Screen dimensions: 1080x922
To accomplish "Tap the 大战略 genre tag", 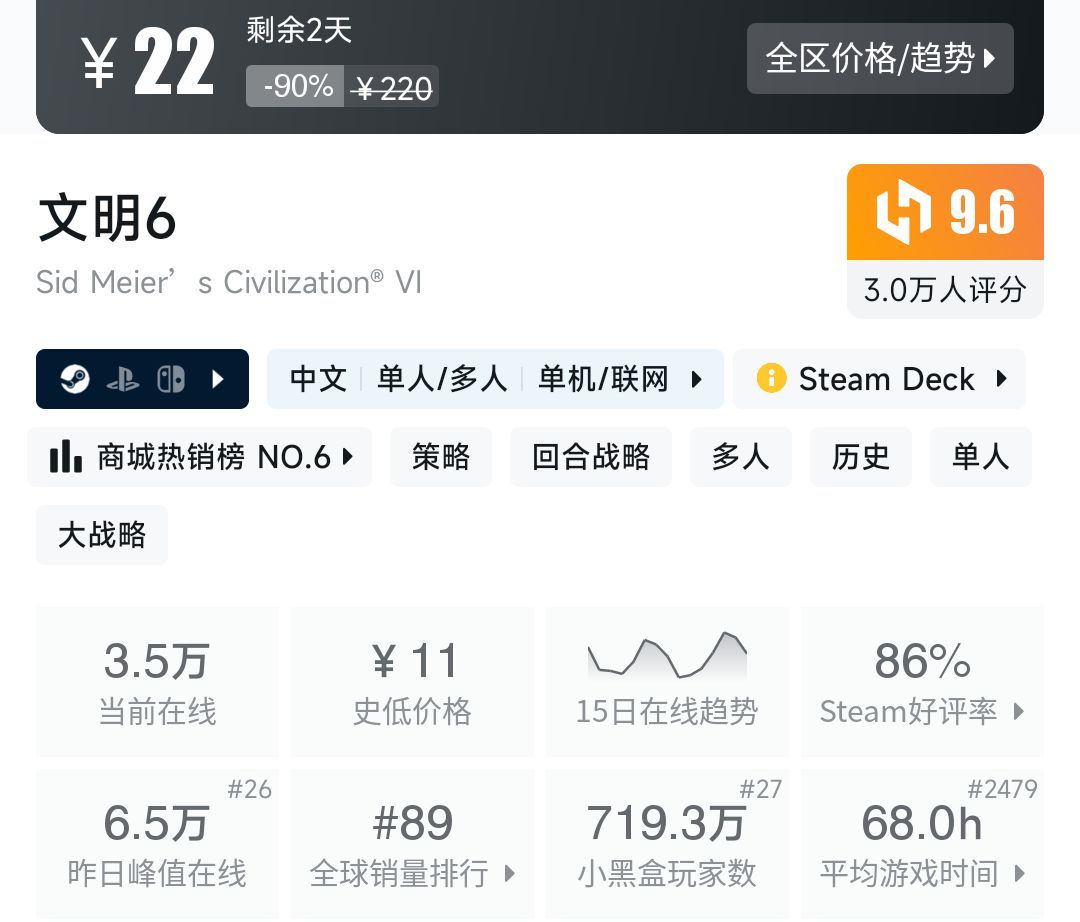I will pos(102,535).
